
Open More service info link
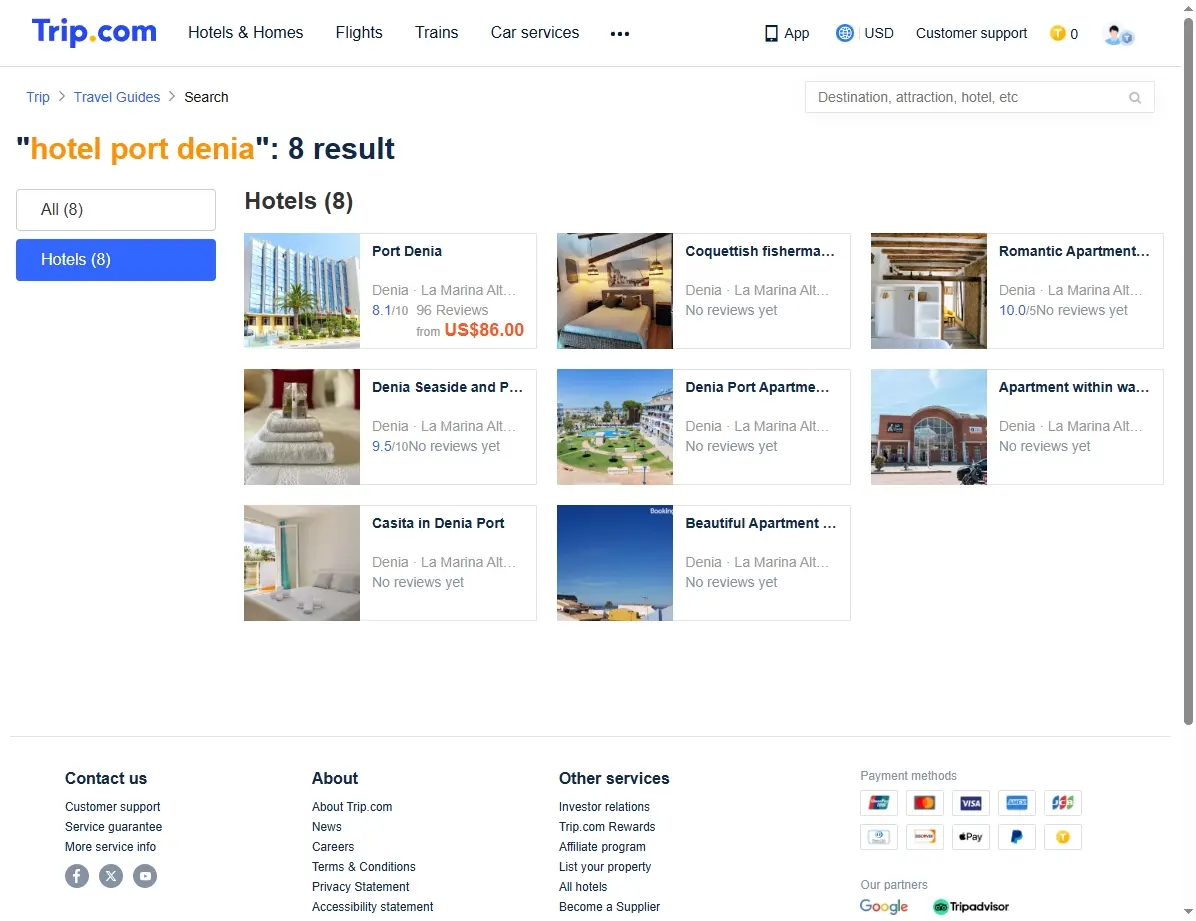(111, 847)
